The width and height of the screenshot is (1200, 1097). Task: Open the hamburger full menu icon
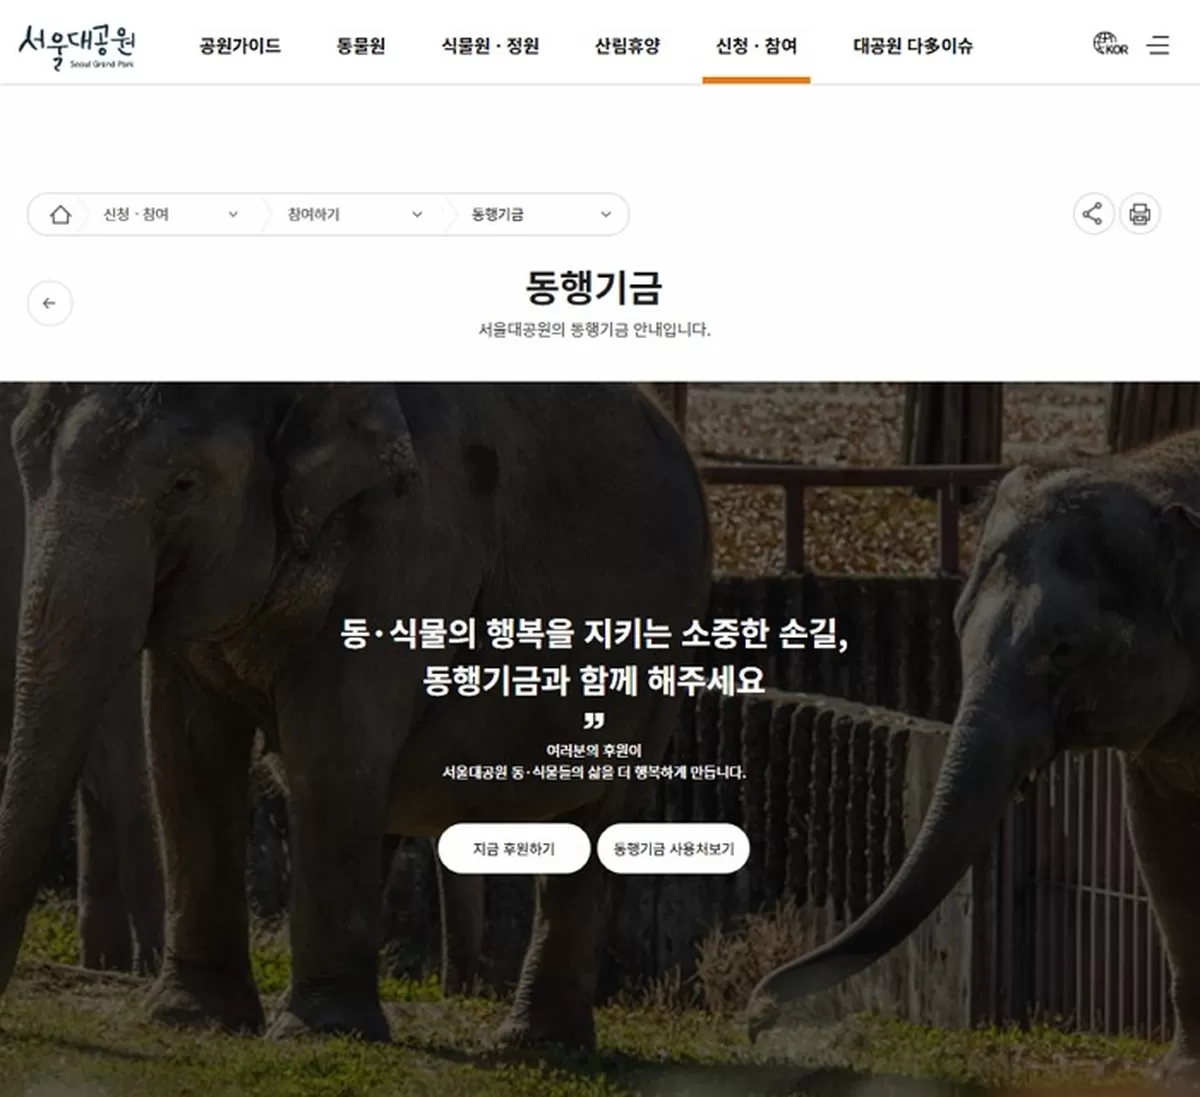pyautogui.click(x=1158, y=45)
